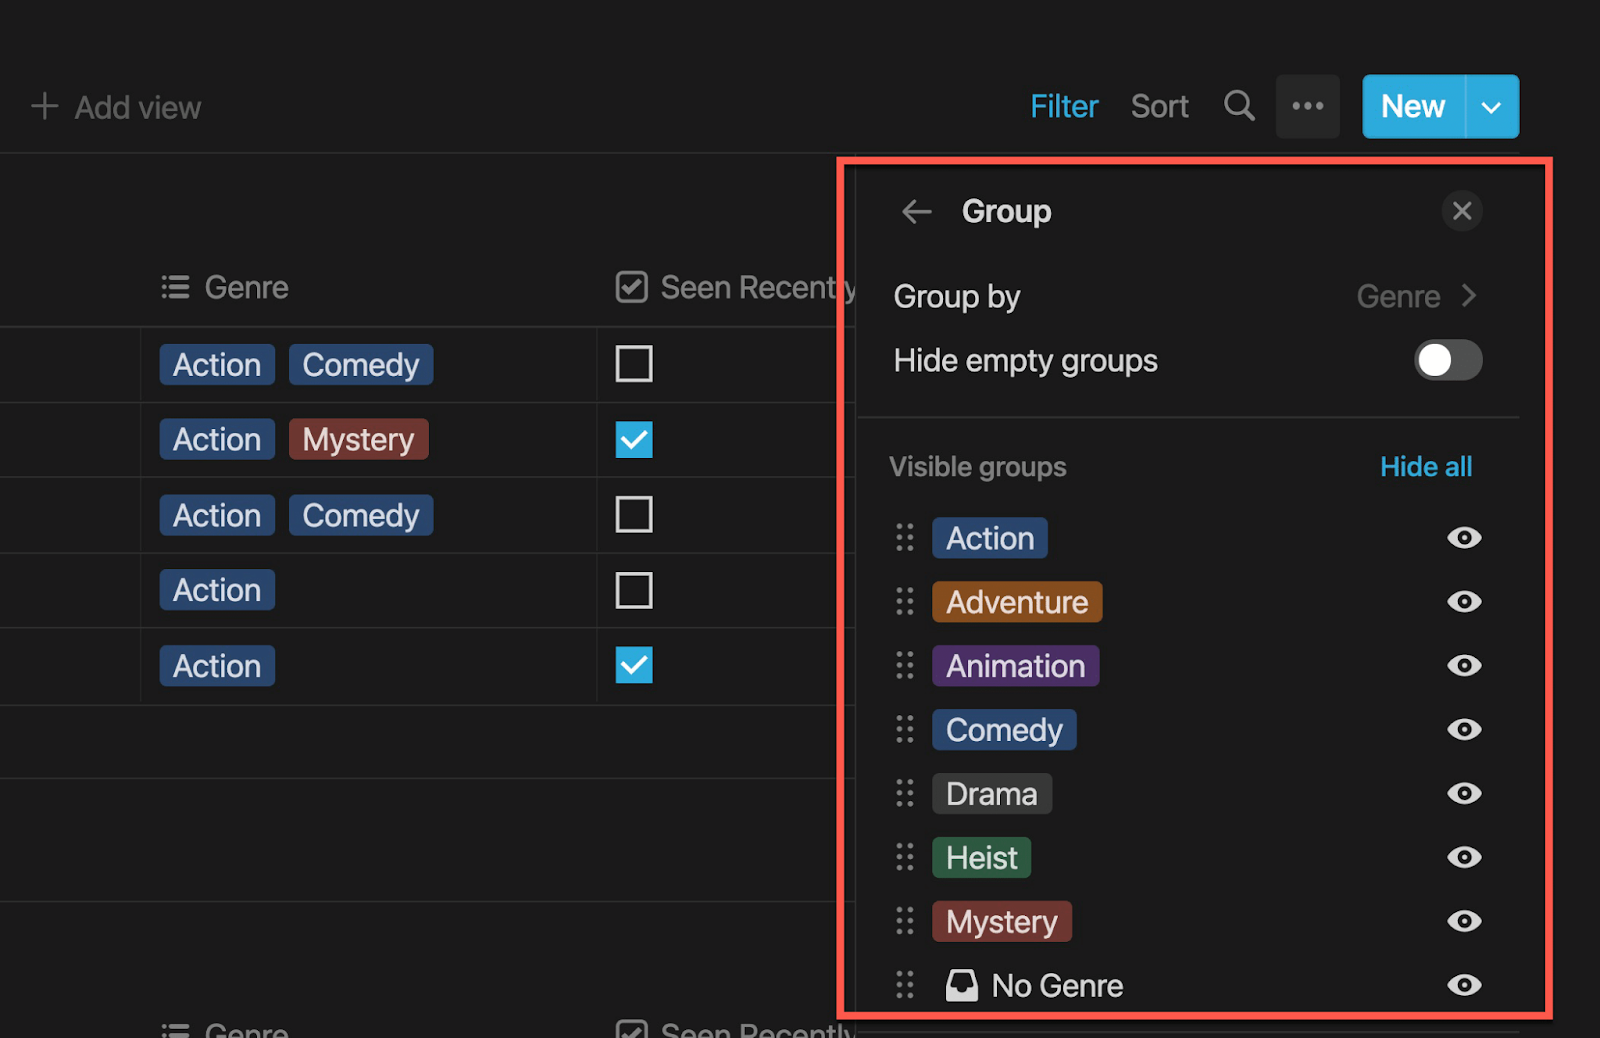Image resolution: width=1600 pixels, height=1038 pixels.
Task: Click the Seen Recently column checkbox icon
Action: 632,287
